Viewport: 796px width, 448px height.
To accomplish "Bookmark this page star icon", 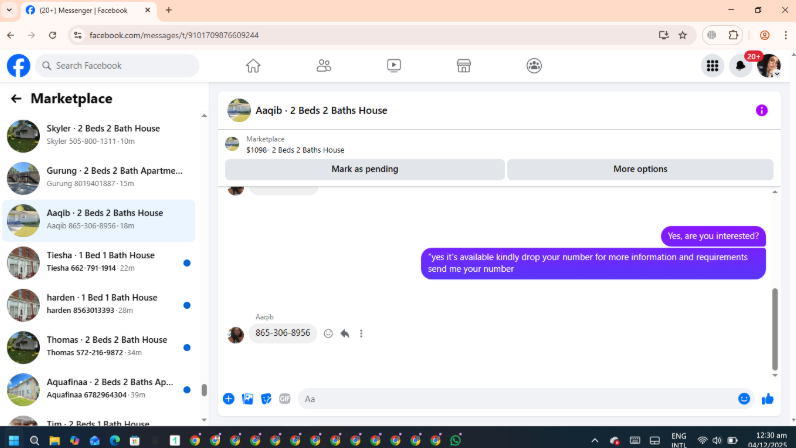I will pos(682,35).
